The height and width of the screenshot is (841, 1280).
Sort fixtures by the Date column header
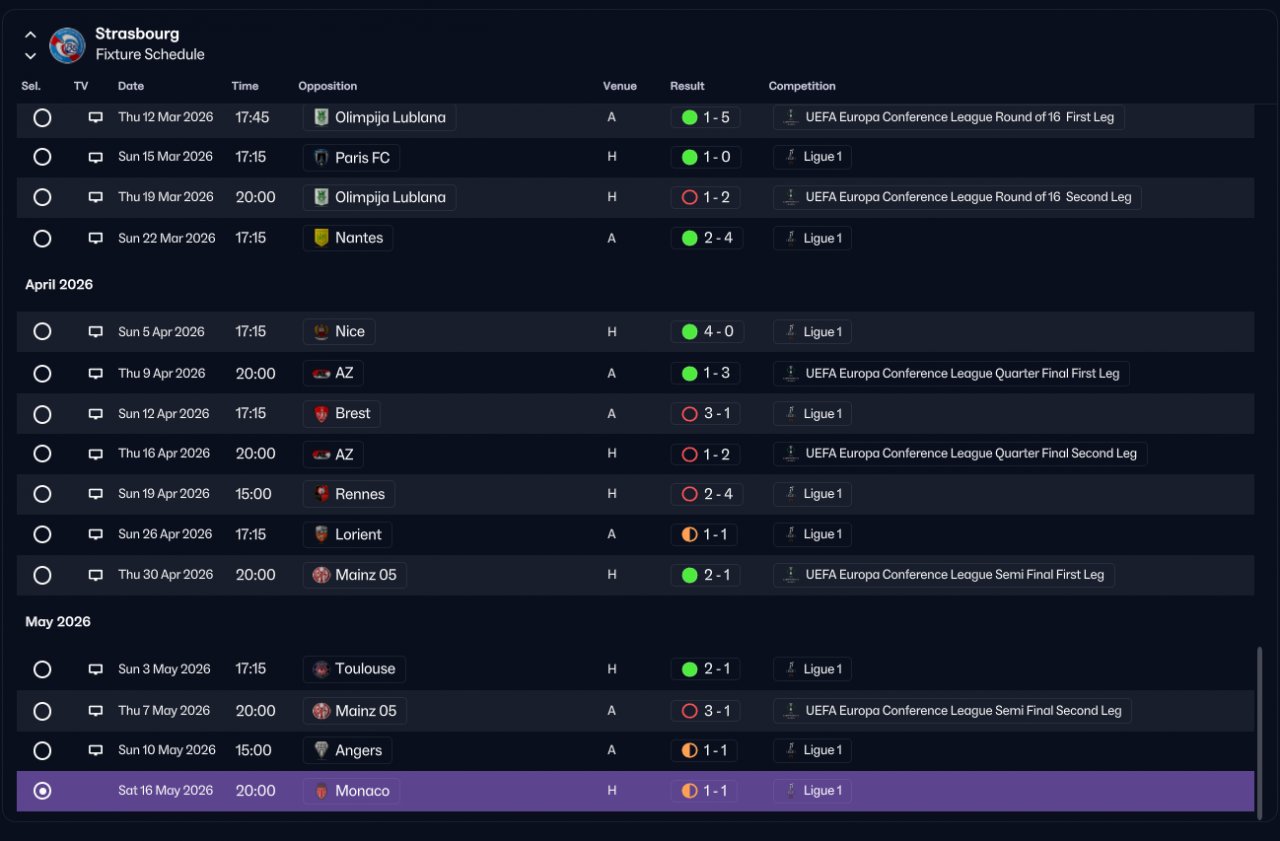coord(131,86)
